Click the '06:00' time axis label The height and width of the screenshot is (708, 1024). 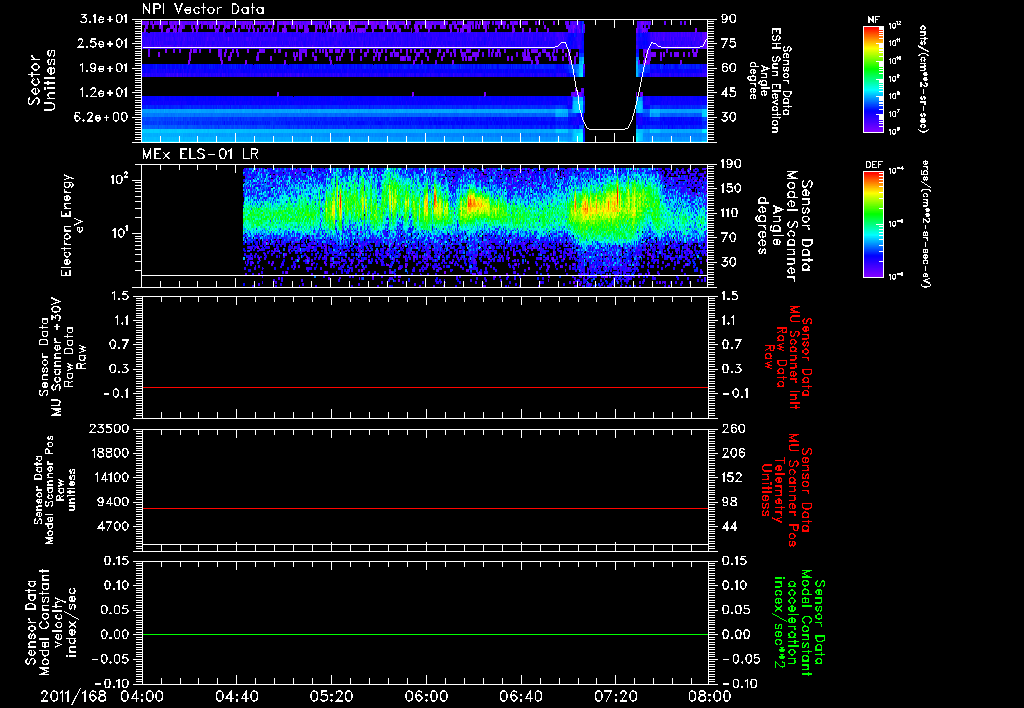click(x=426, y=696)
